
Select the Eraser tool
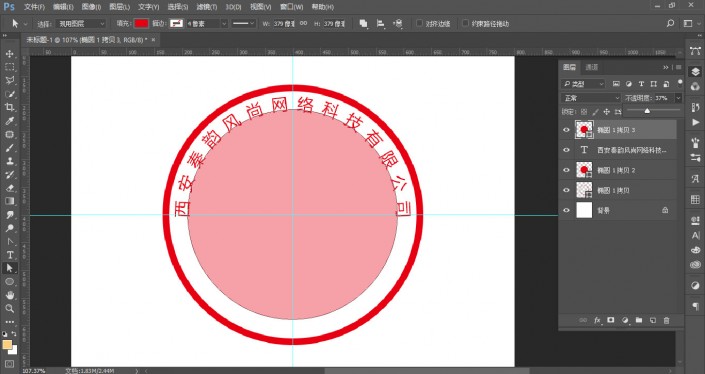click(9, 188)
